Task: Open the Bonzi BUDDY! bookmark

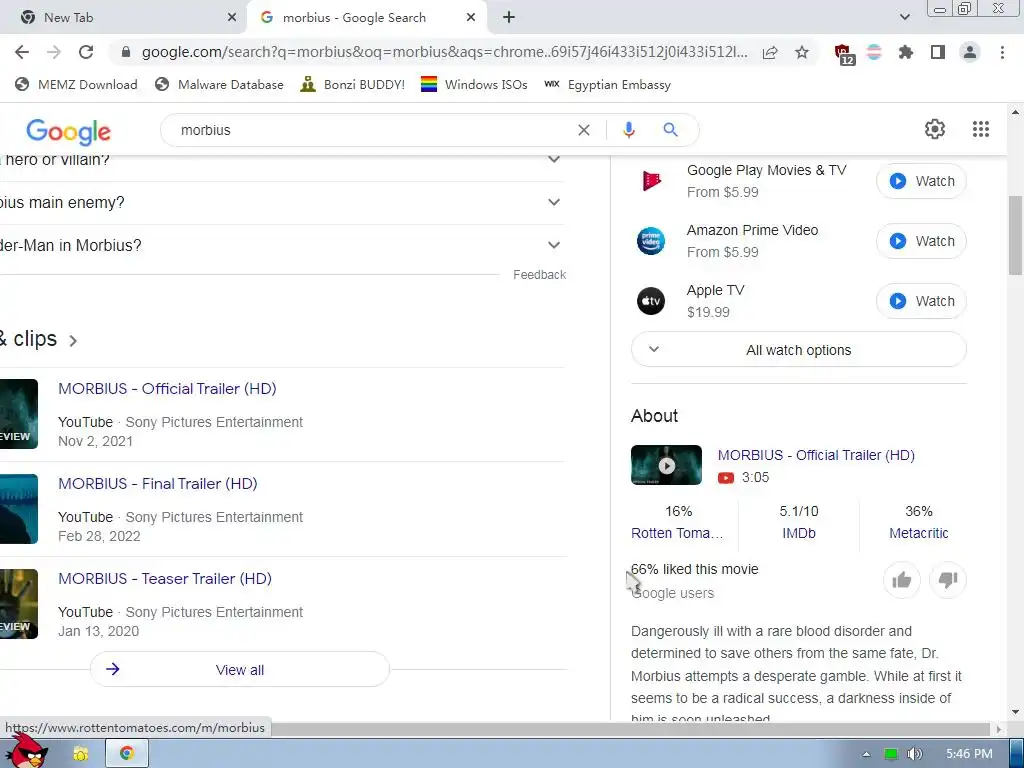Action: pos(353,84)
